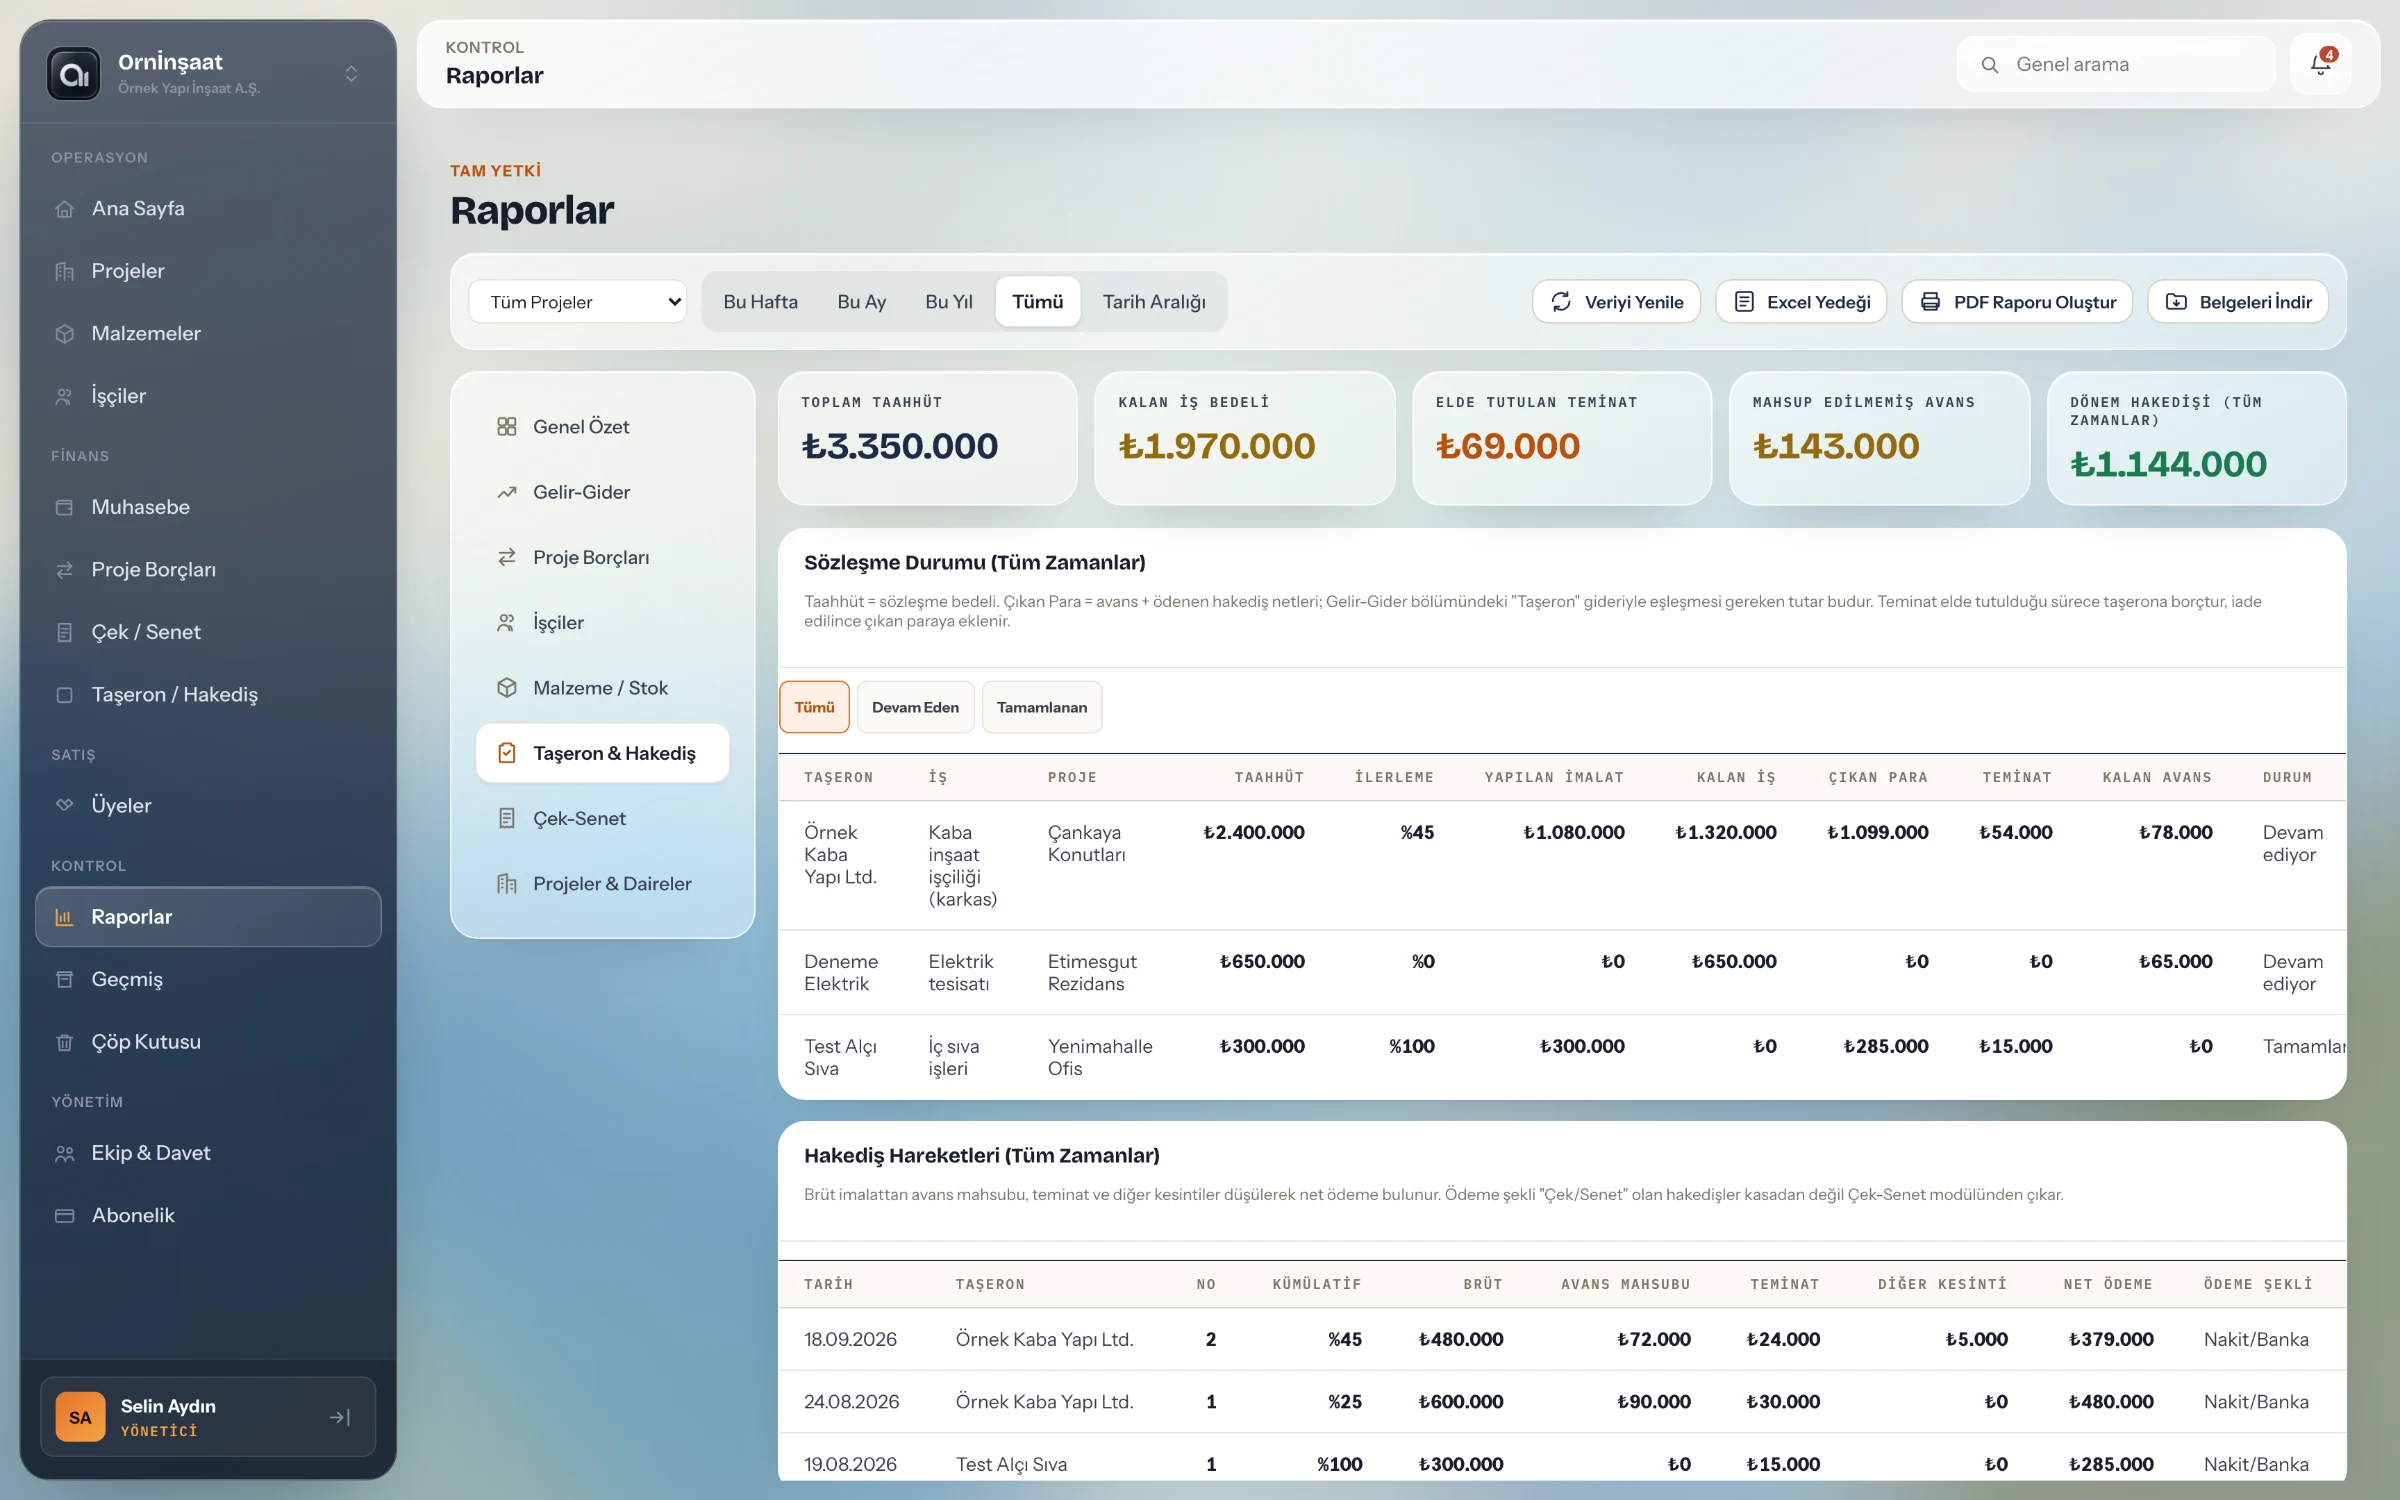Open Malzemeler in the sidebar
The height and width of the screenshot is (1500, 2400).
(x=208, y=333)
